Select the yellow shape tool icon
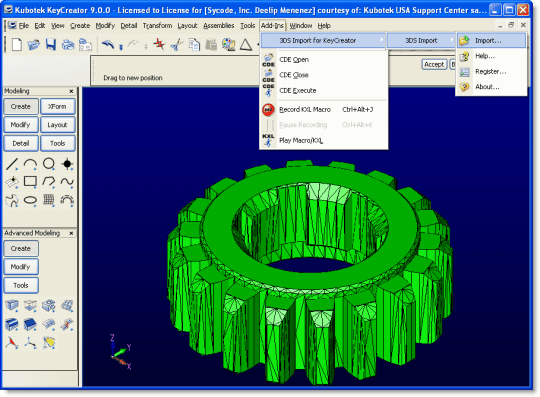 coord(49,343)
